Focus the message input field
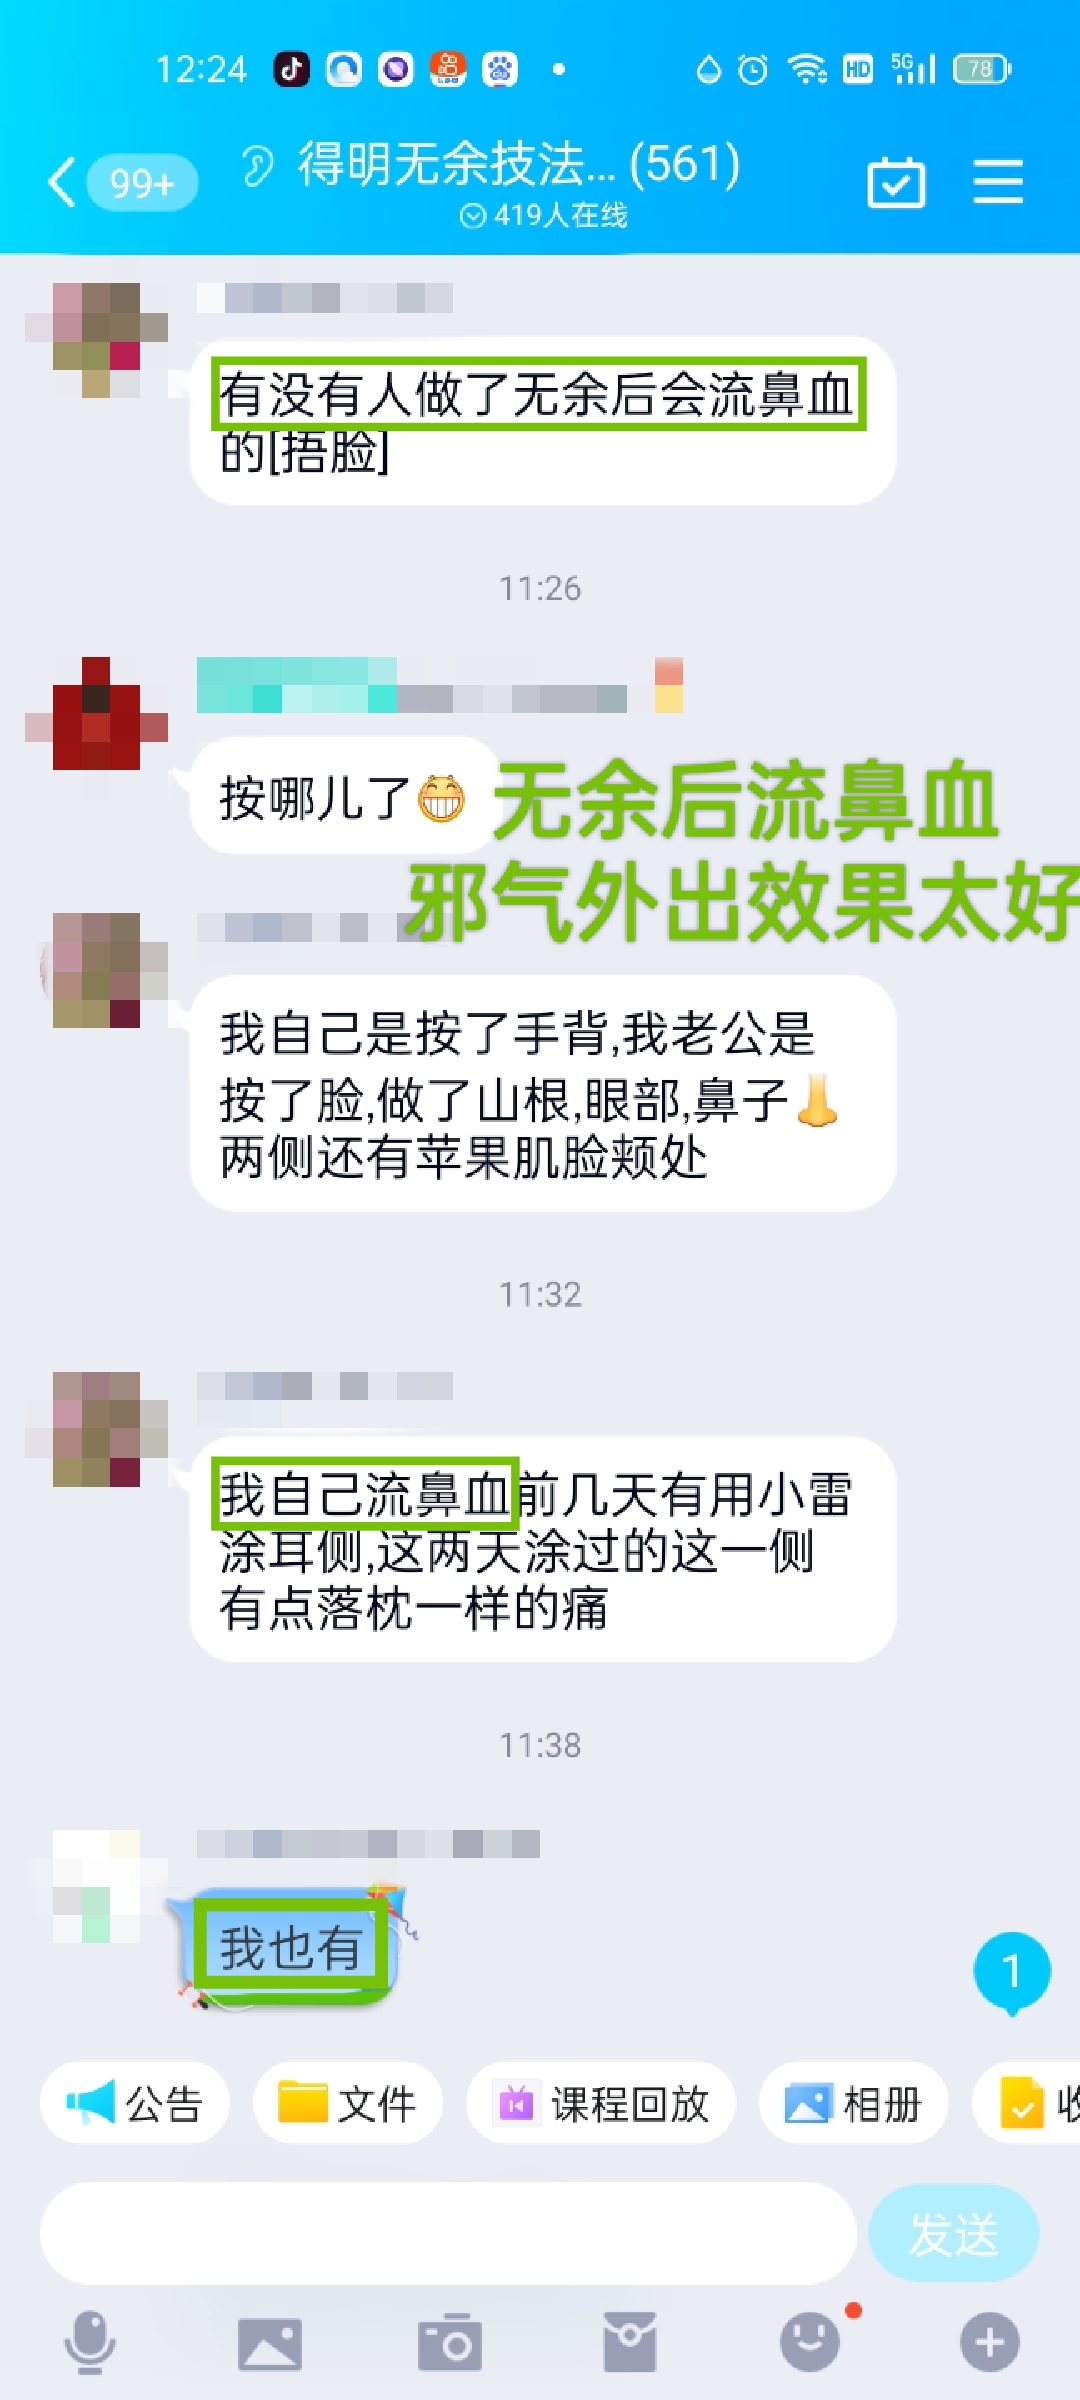Screen dimensions: 1080x2400 [x=448, y=2234]
